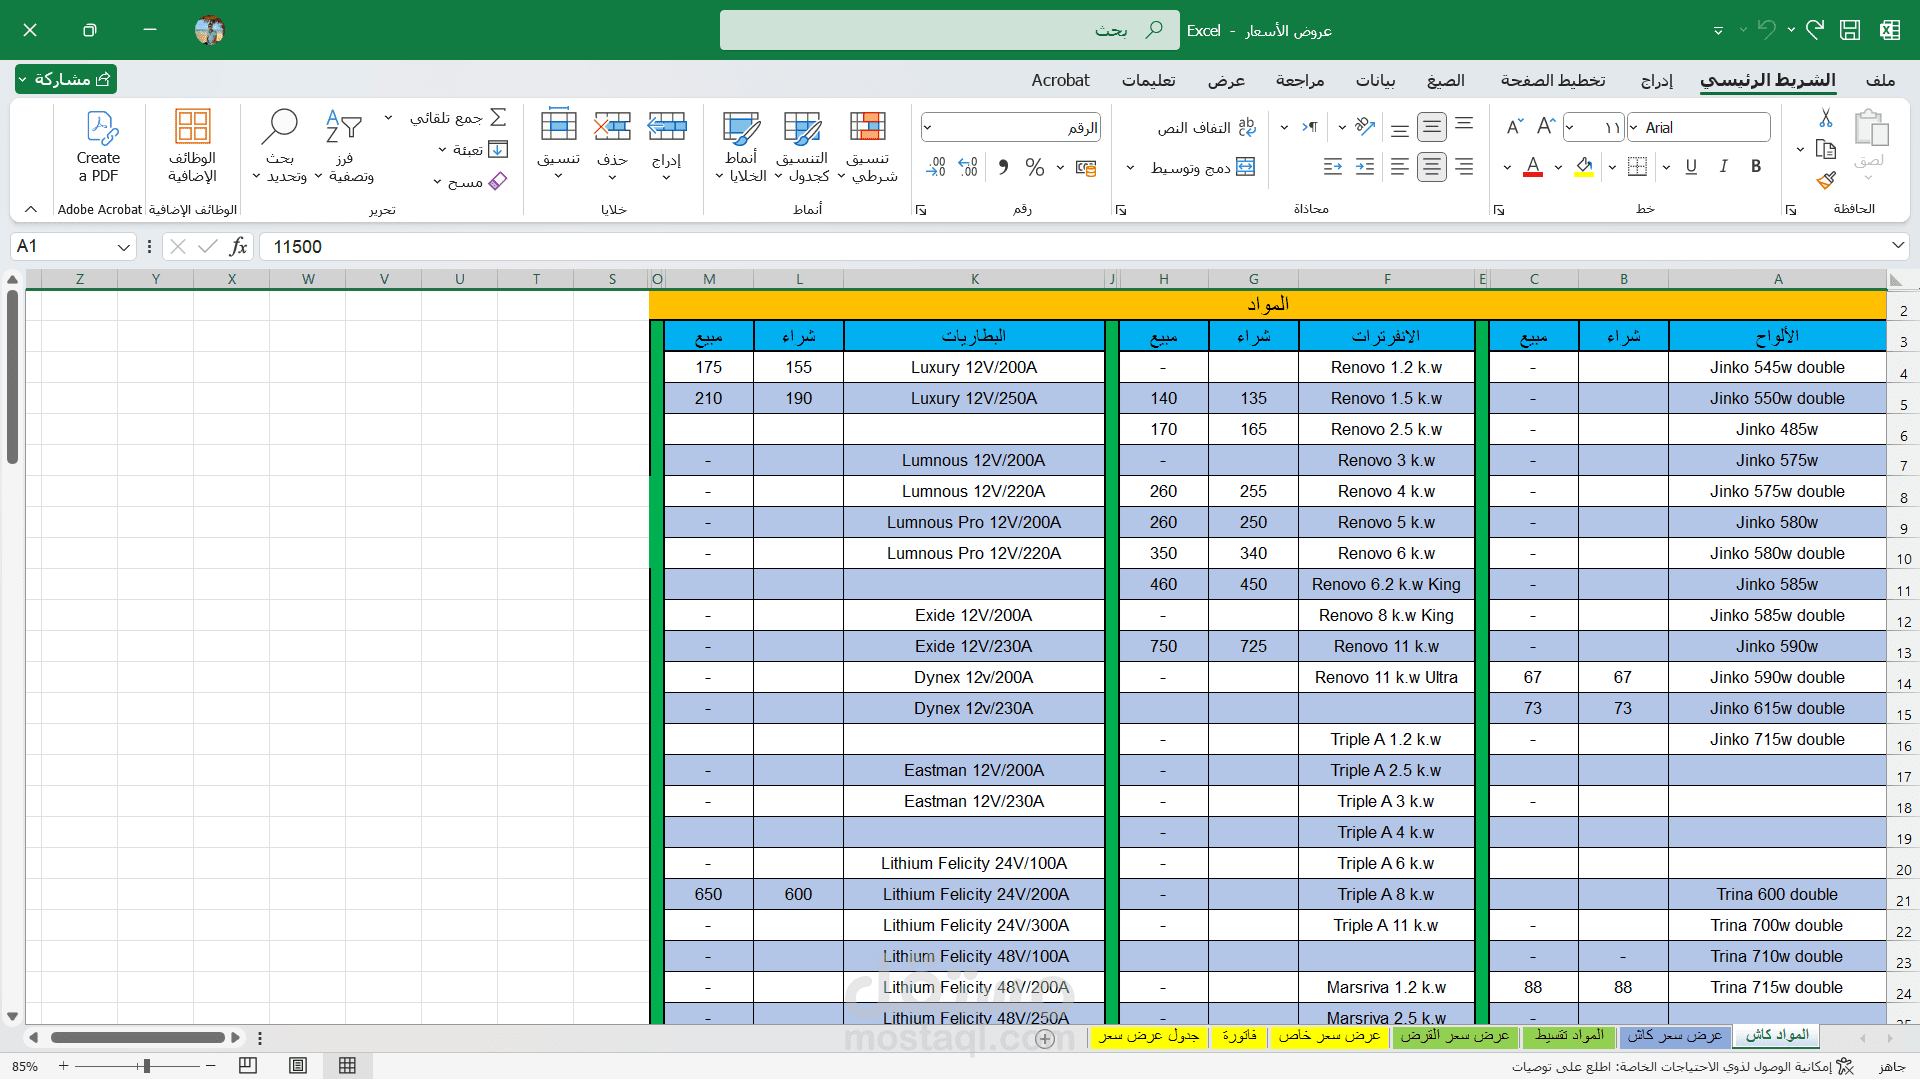Click the Save icon in title bar
1920x1080 pixels.
point(1850,30)
